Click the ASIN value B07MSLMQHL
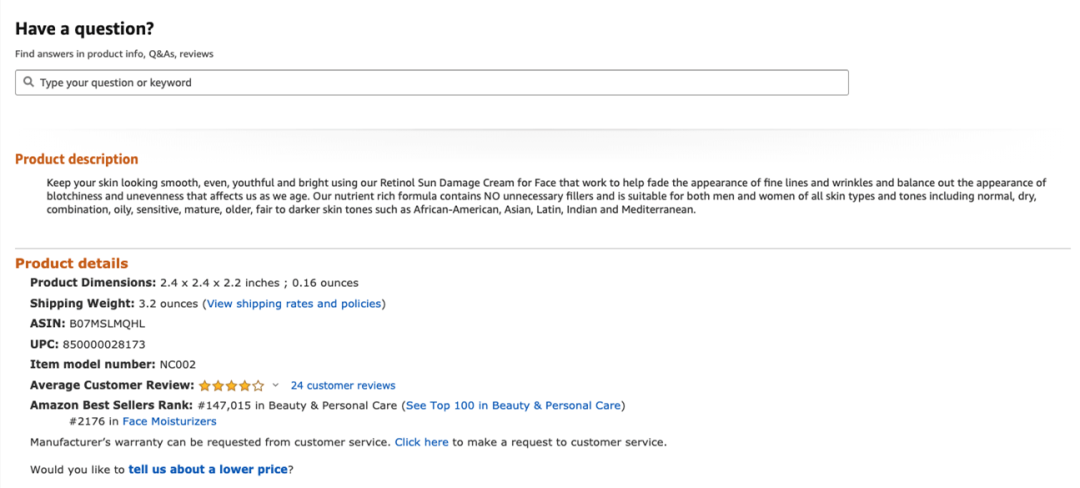 click(x=107, y=323)
